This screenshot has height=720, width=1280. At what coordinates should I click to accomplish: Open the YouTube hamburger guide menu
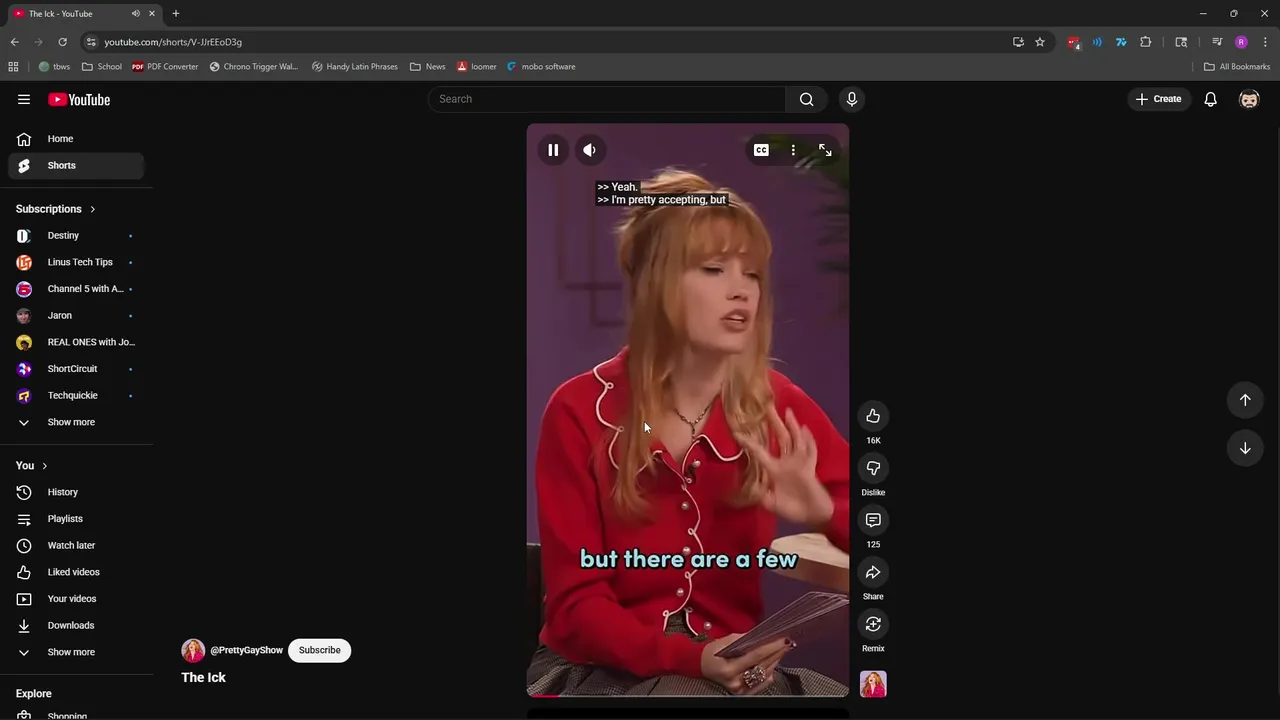coord(24,99)
